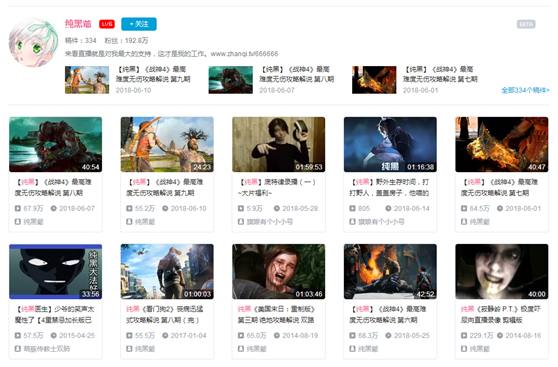Click the 粉丝: 192.8万 follower count
558x367 pixels.
tap(126, 41)
